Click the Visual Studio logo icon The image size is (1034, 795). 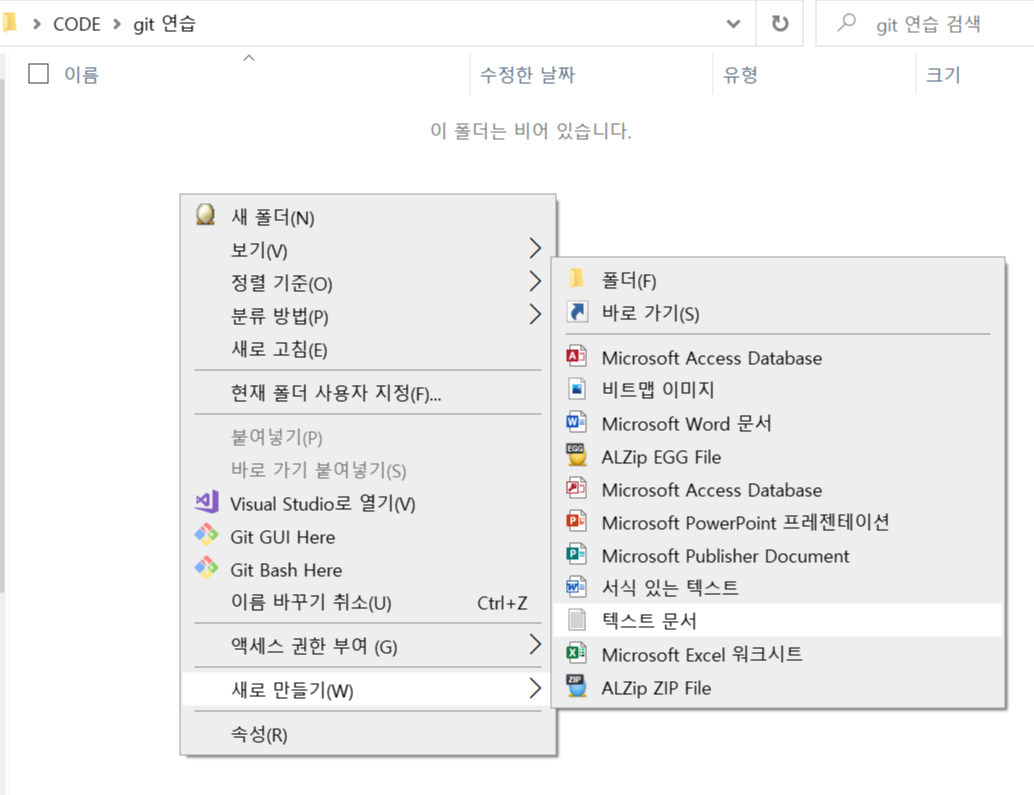206,502
